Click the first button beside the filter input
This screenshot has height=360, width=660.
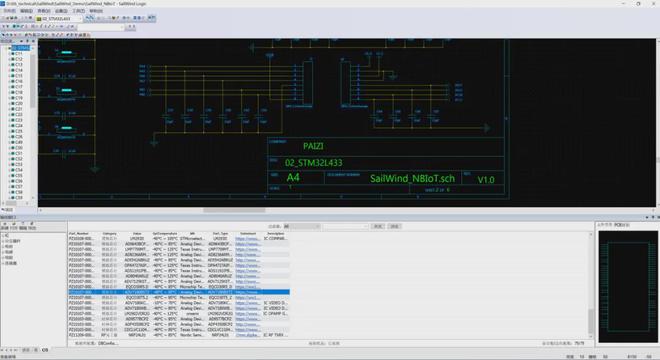[x=378, y=227]
